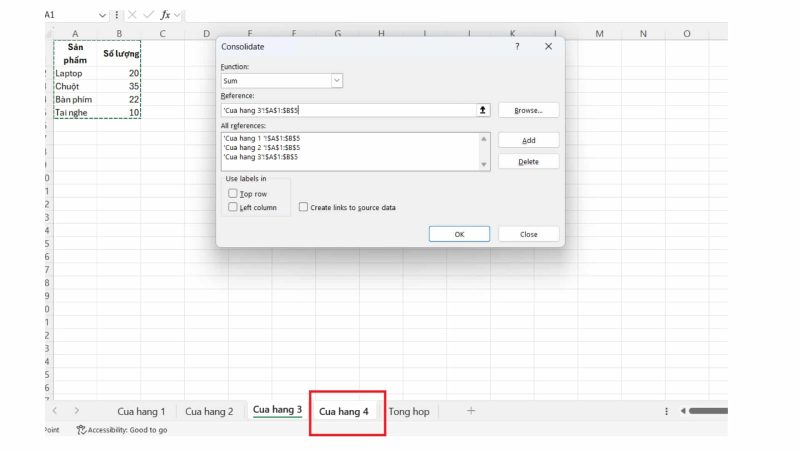Select 'Cua hang 1' reference in list
Screen dimensions: 800x450
click(262, 138)
